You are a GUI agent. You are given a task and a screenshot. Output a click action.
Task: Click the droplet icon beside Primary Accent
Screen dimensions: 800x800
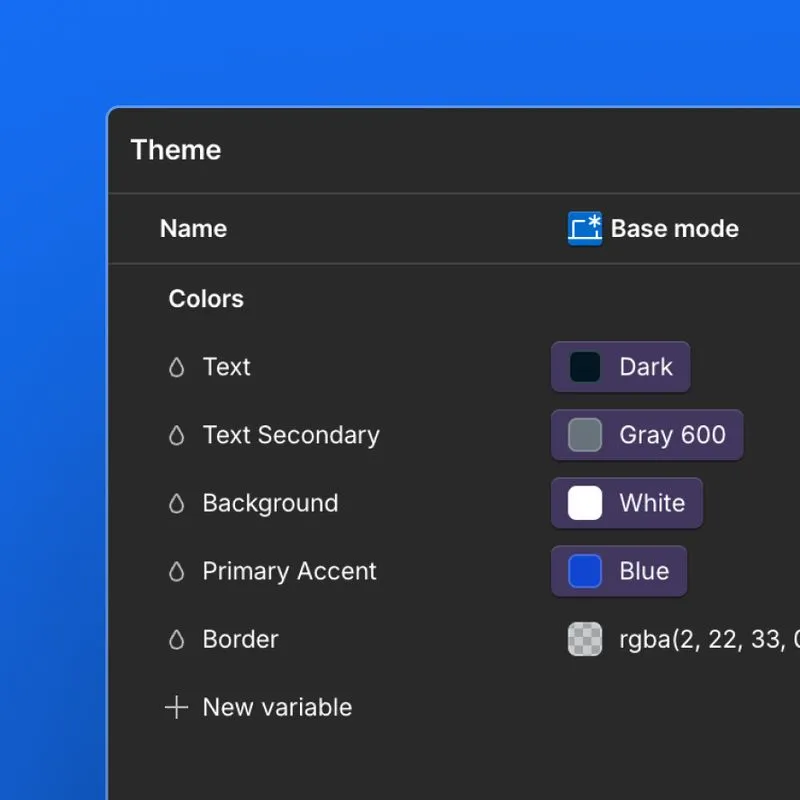pos(177,572)
